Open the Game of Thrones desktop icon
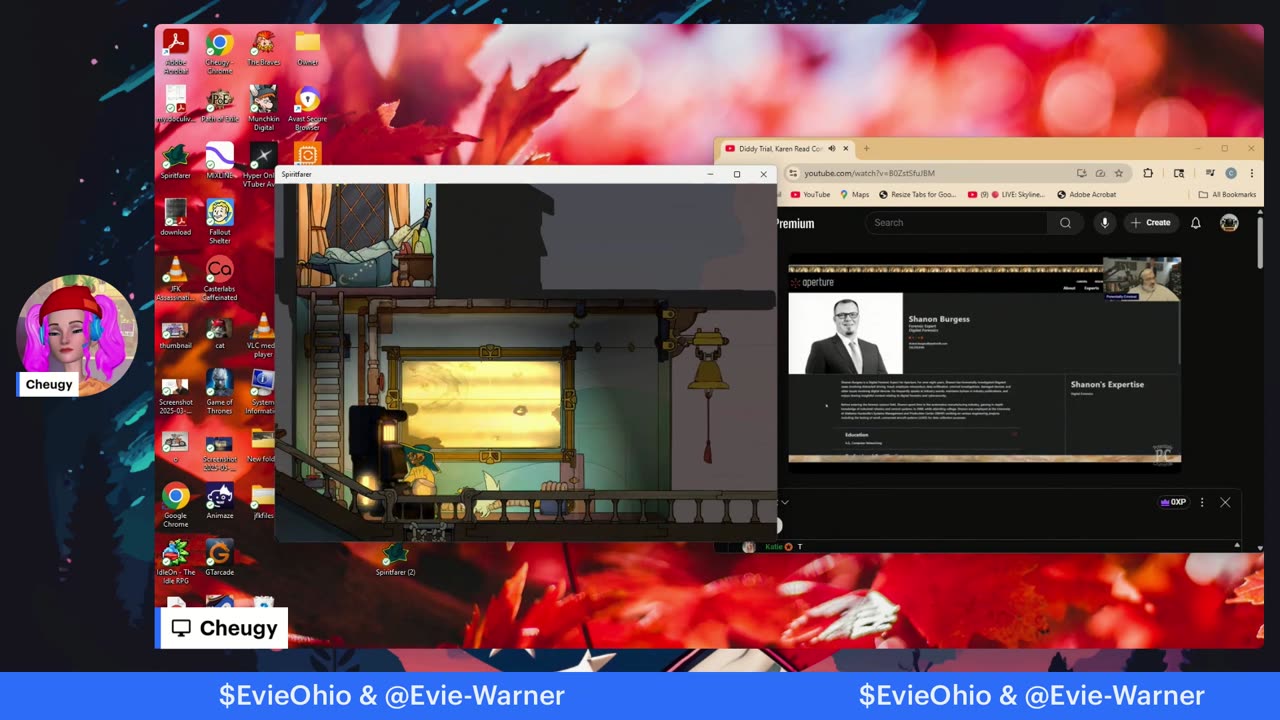Viewport: 1280px width, 720px height. click(220, 392)
